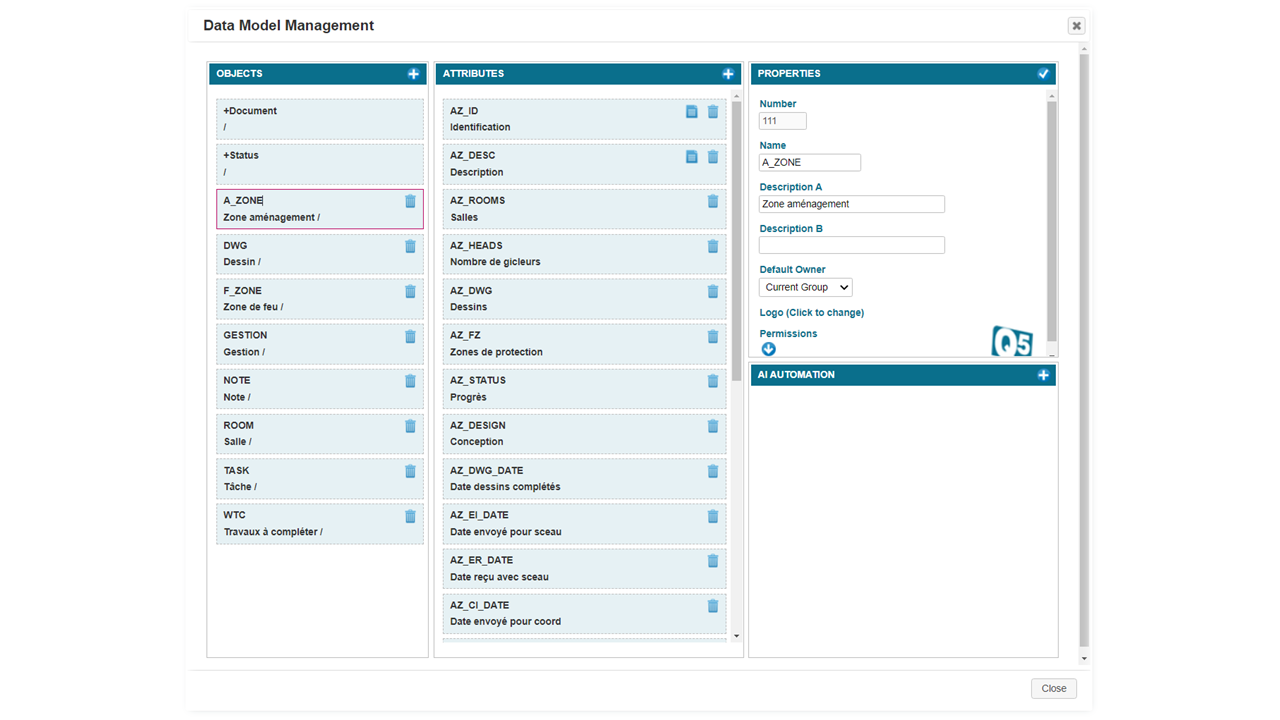Image resolution: width=1280 pixels, height=720 pixels.
Task: Select the GESTION object row
Action: (320, 344)
